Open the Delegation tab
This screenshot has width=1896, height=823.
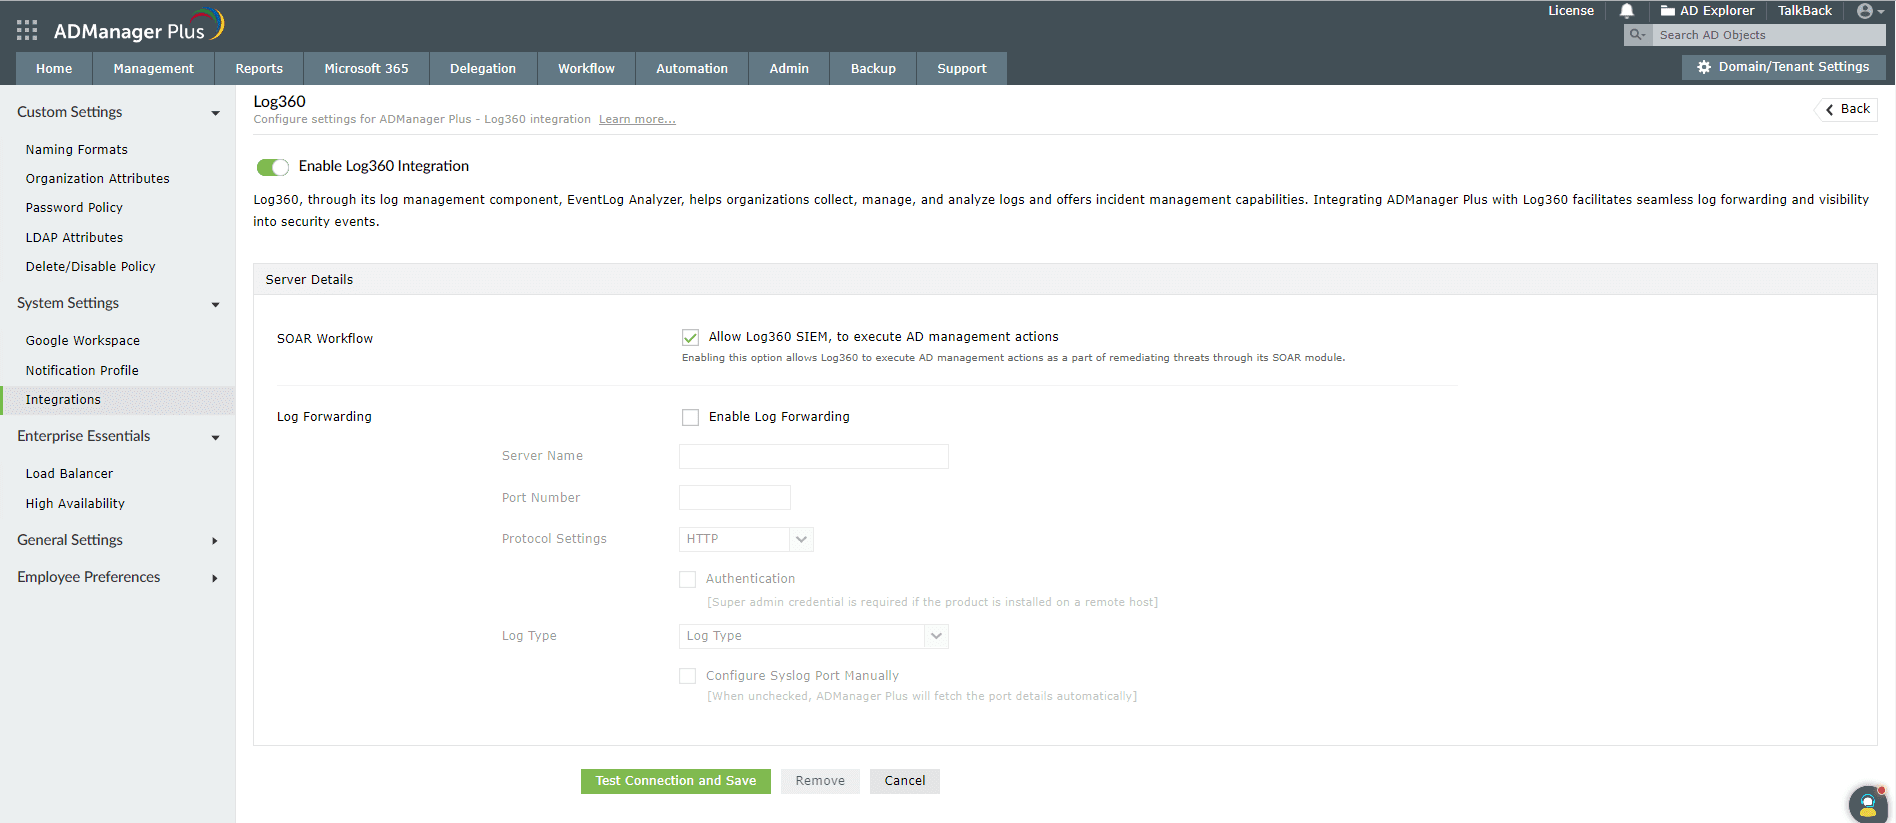(483, 68)
